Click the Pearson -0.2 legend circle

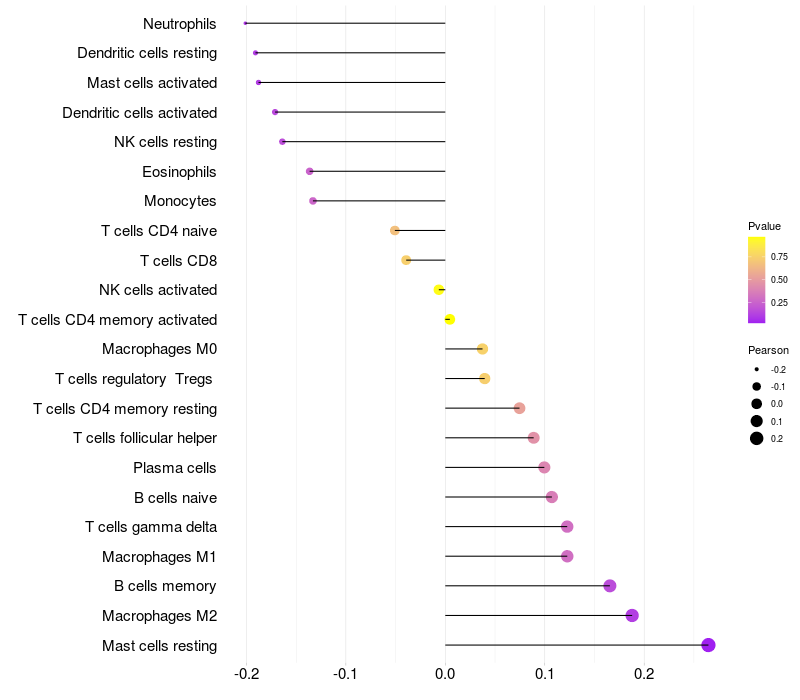[757, 369]
